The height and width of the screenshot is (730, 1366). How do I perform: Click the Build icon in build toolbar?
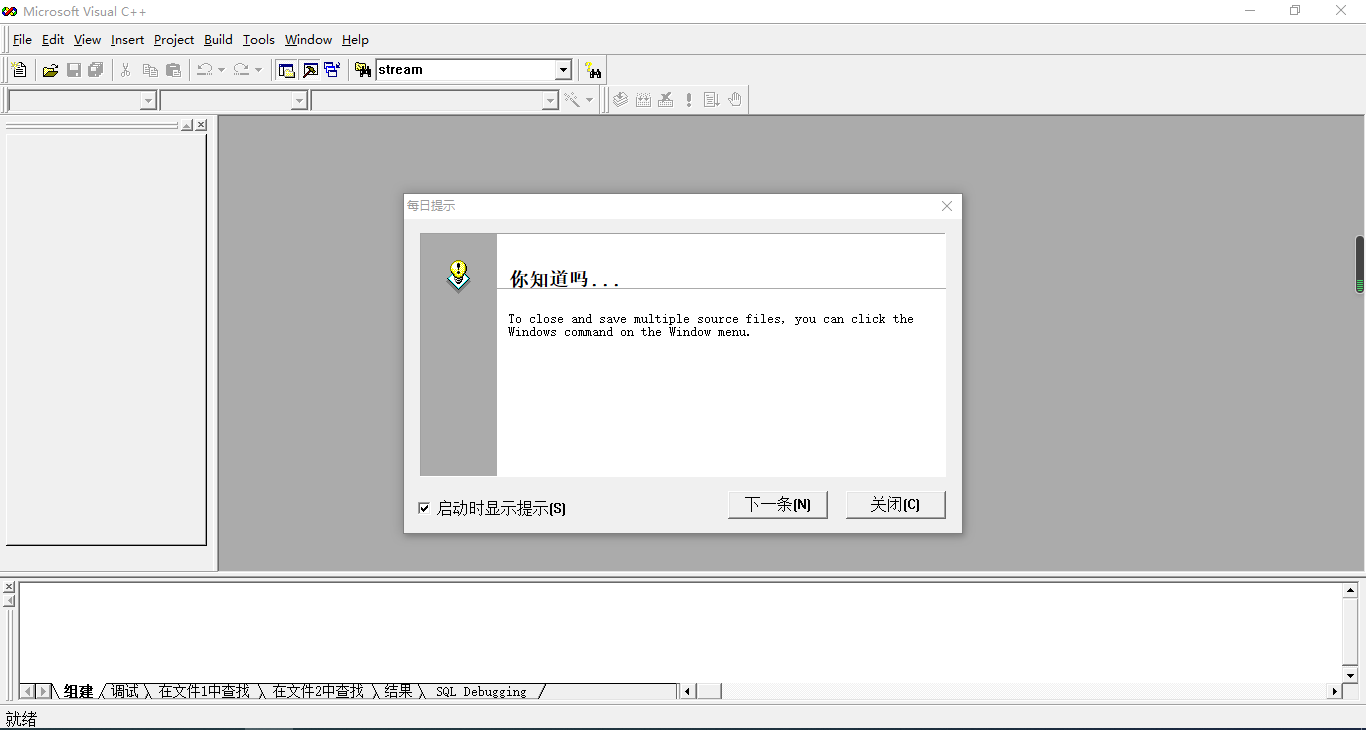point(643,100)
